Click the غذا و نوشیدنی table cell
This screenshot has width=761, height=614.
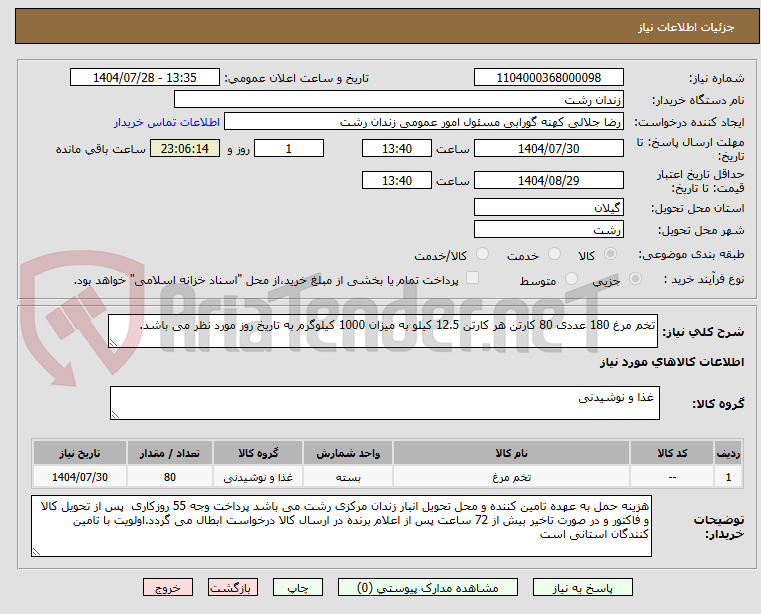click(x=258, y=477)
